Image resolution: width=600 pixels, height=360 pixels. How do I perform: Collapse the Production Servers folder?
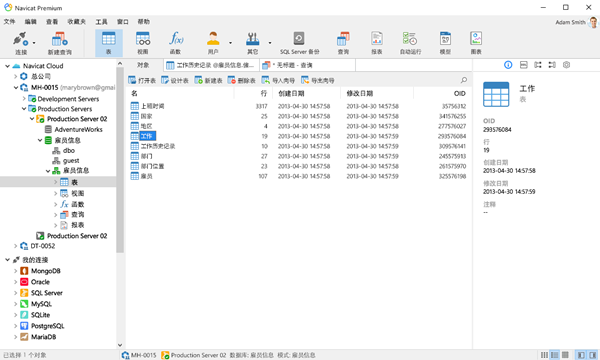24,109
